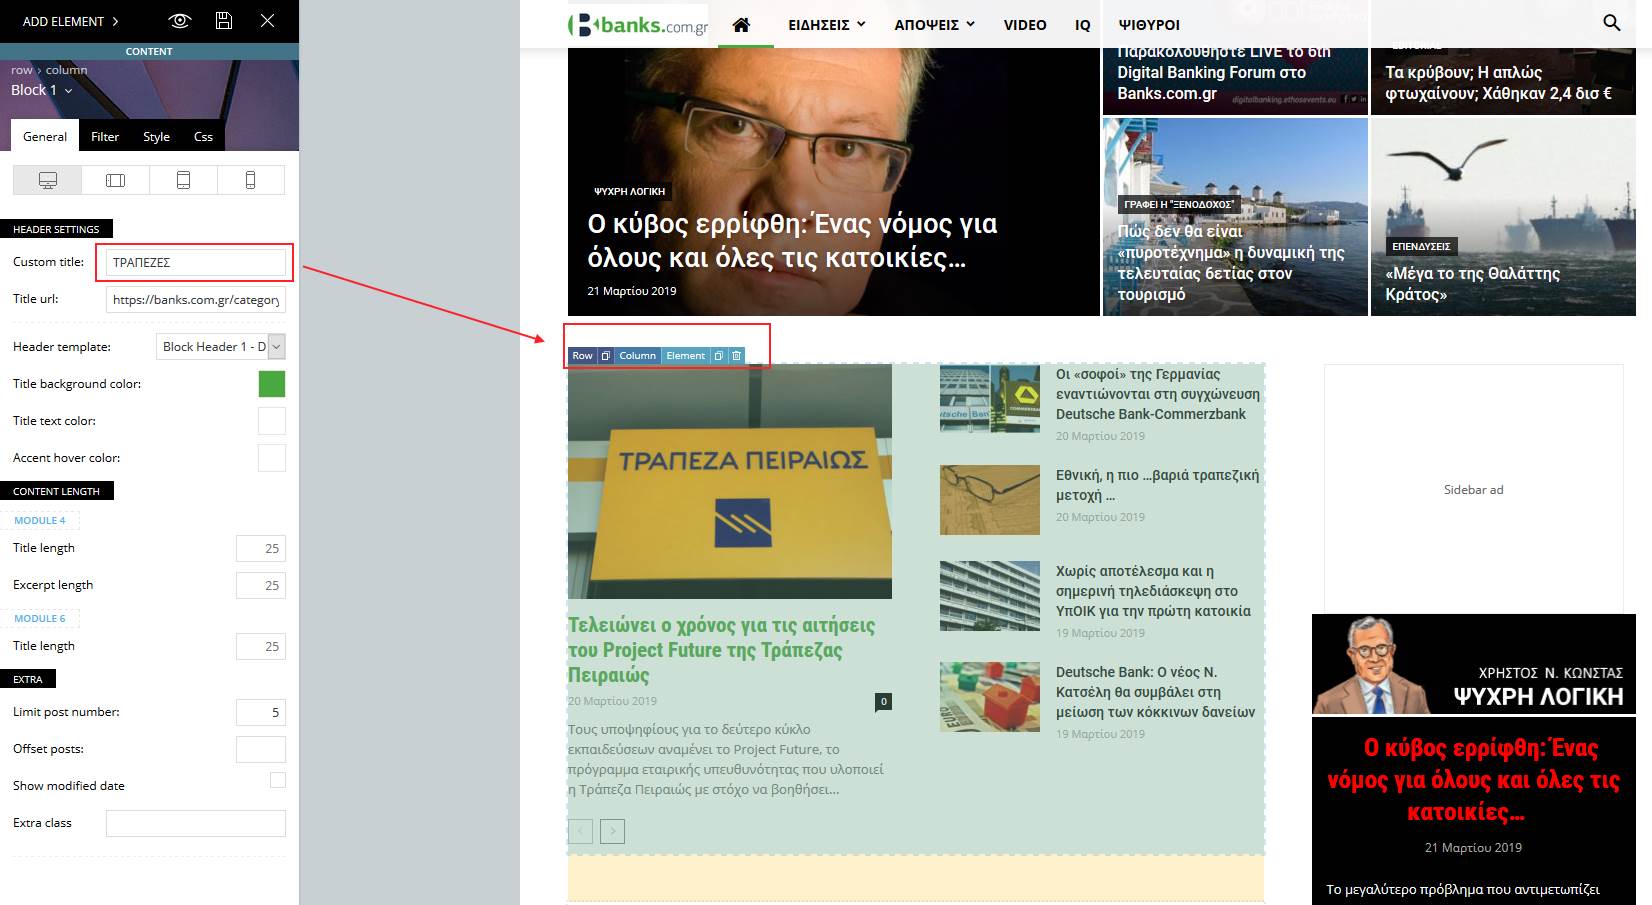Go to home via house icon
The width and height of the screenshot is (1652, 905).
click(741, 25)
